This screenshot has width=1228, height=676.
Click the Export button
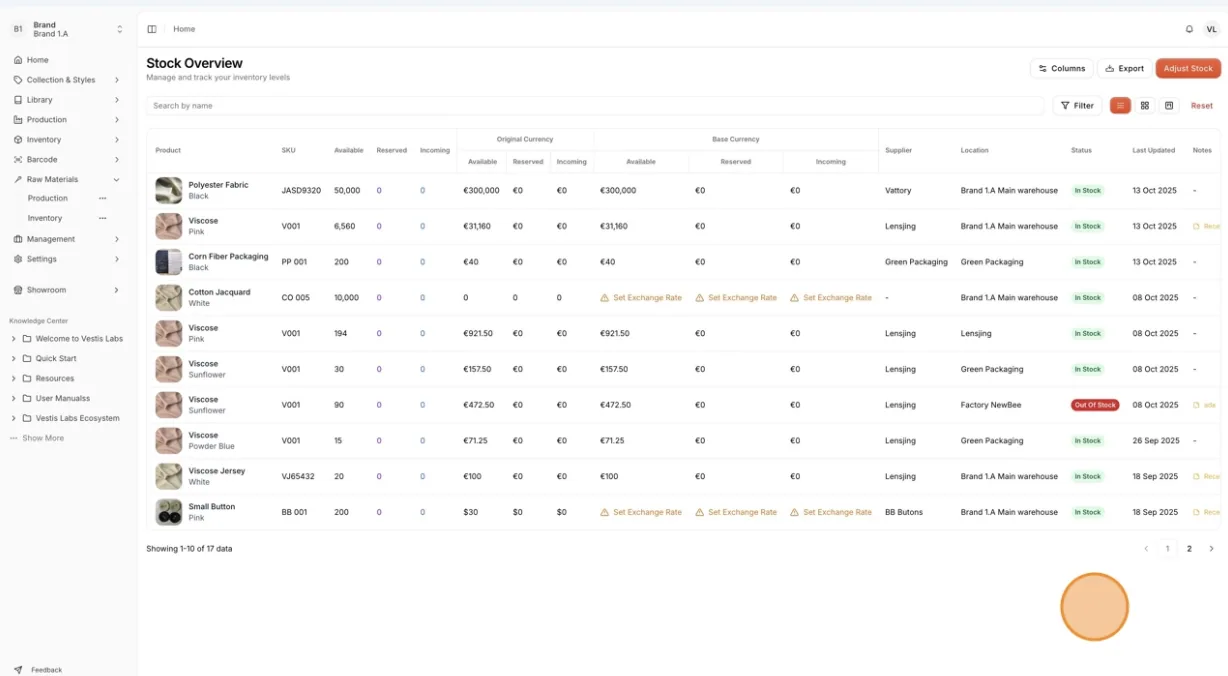tap(1124, 68)
